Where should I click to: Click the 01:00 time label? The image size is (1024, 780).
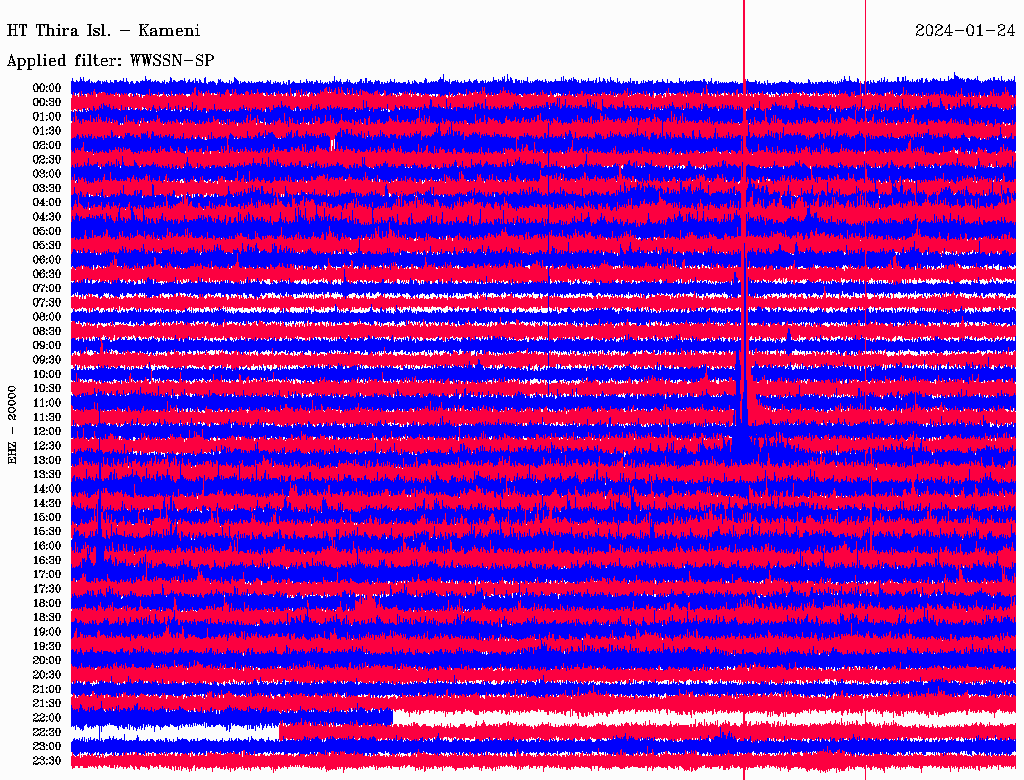(x=47, y=117)
